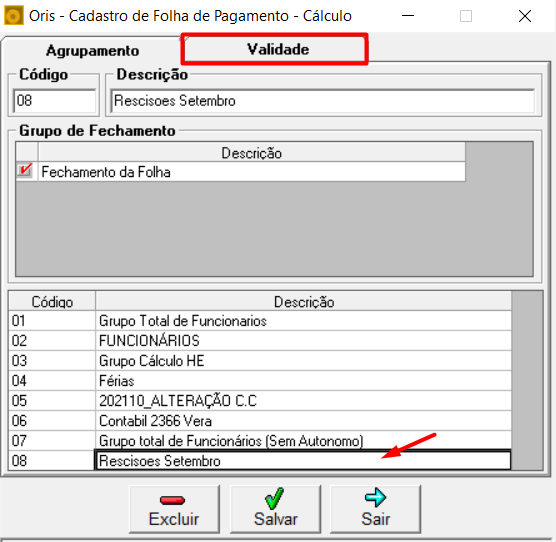Select Rescisoes Setembro in the lower list
The height and width of the screenshot is (542, 556).
click(303, 460)
